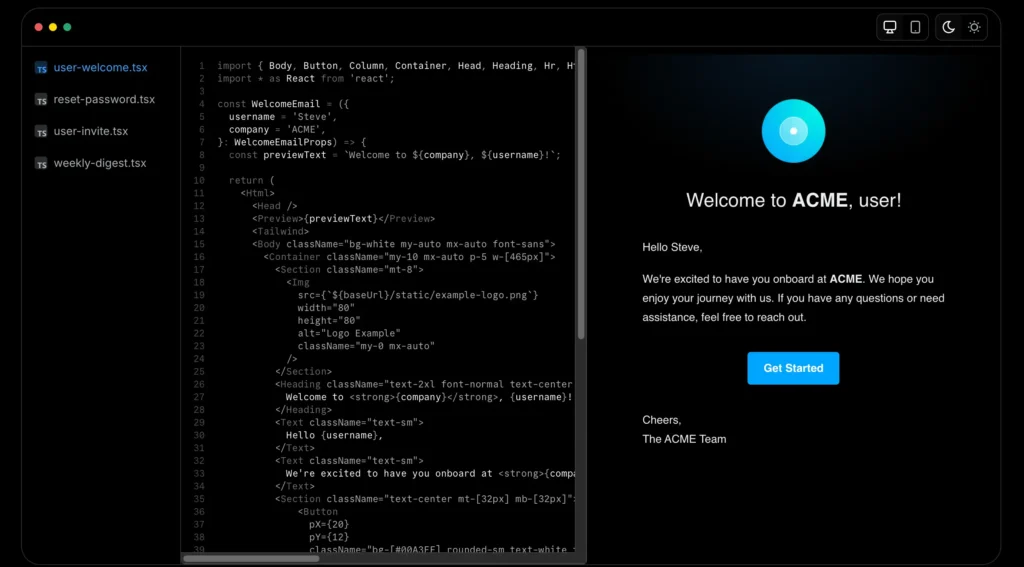Enable dark theme with moon icon
This screenshot has width=1024, height=567.
(949, 27)
